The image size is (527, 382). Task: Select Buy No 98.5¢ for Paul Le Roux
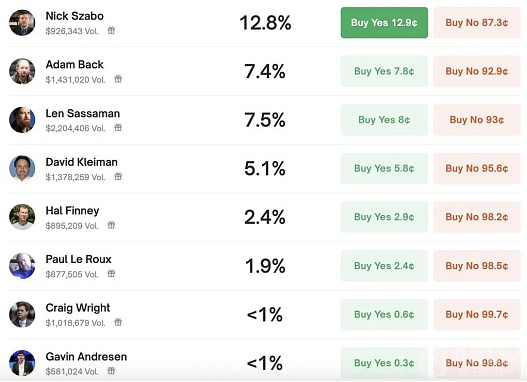477,266
